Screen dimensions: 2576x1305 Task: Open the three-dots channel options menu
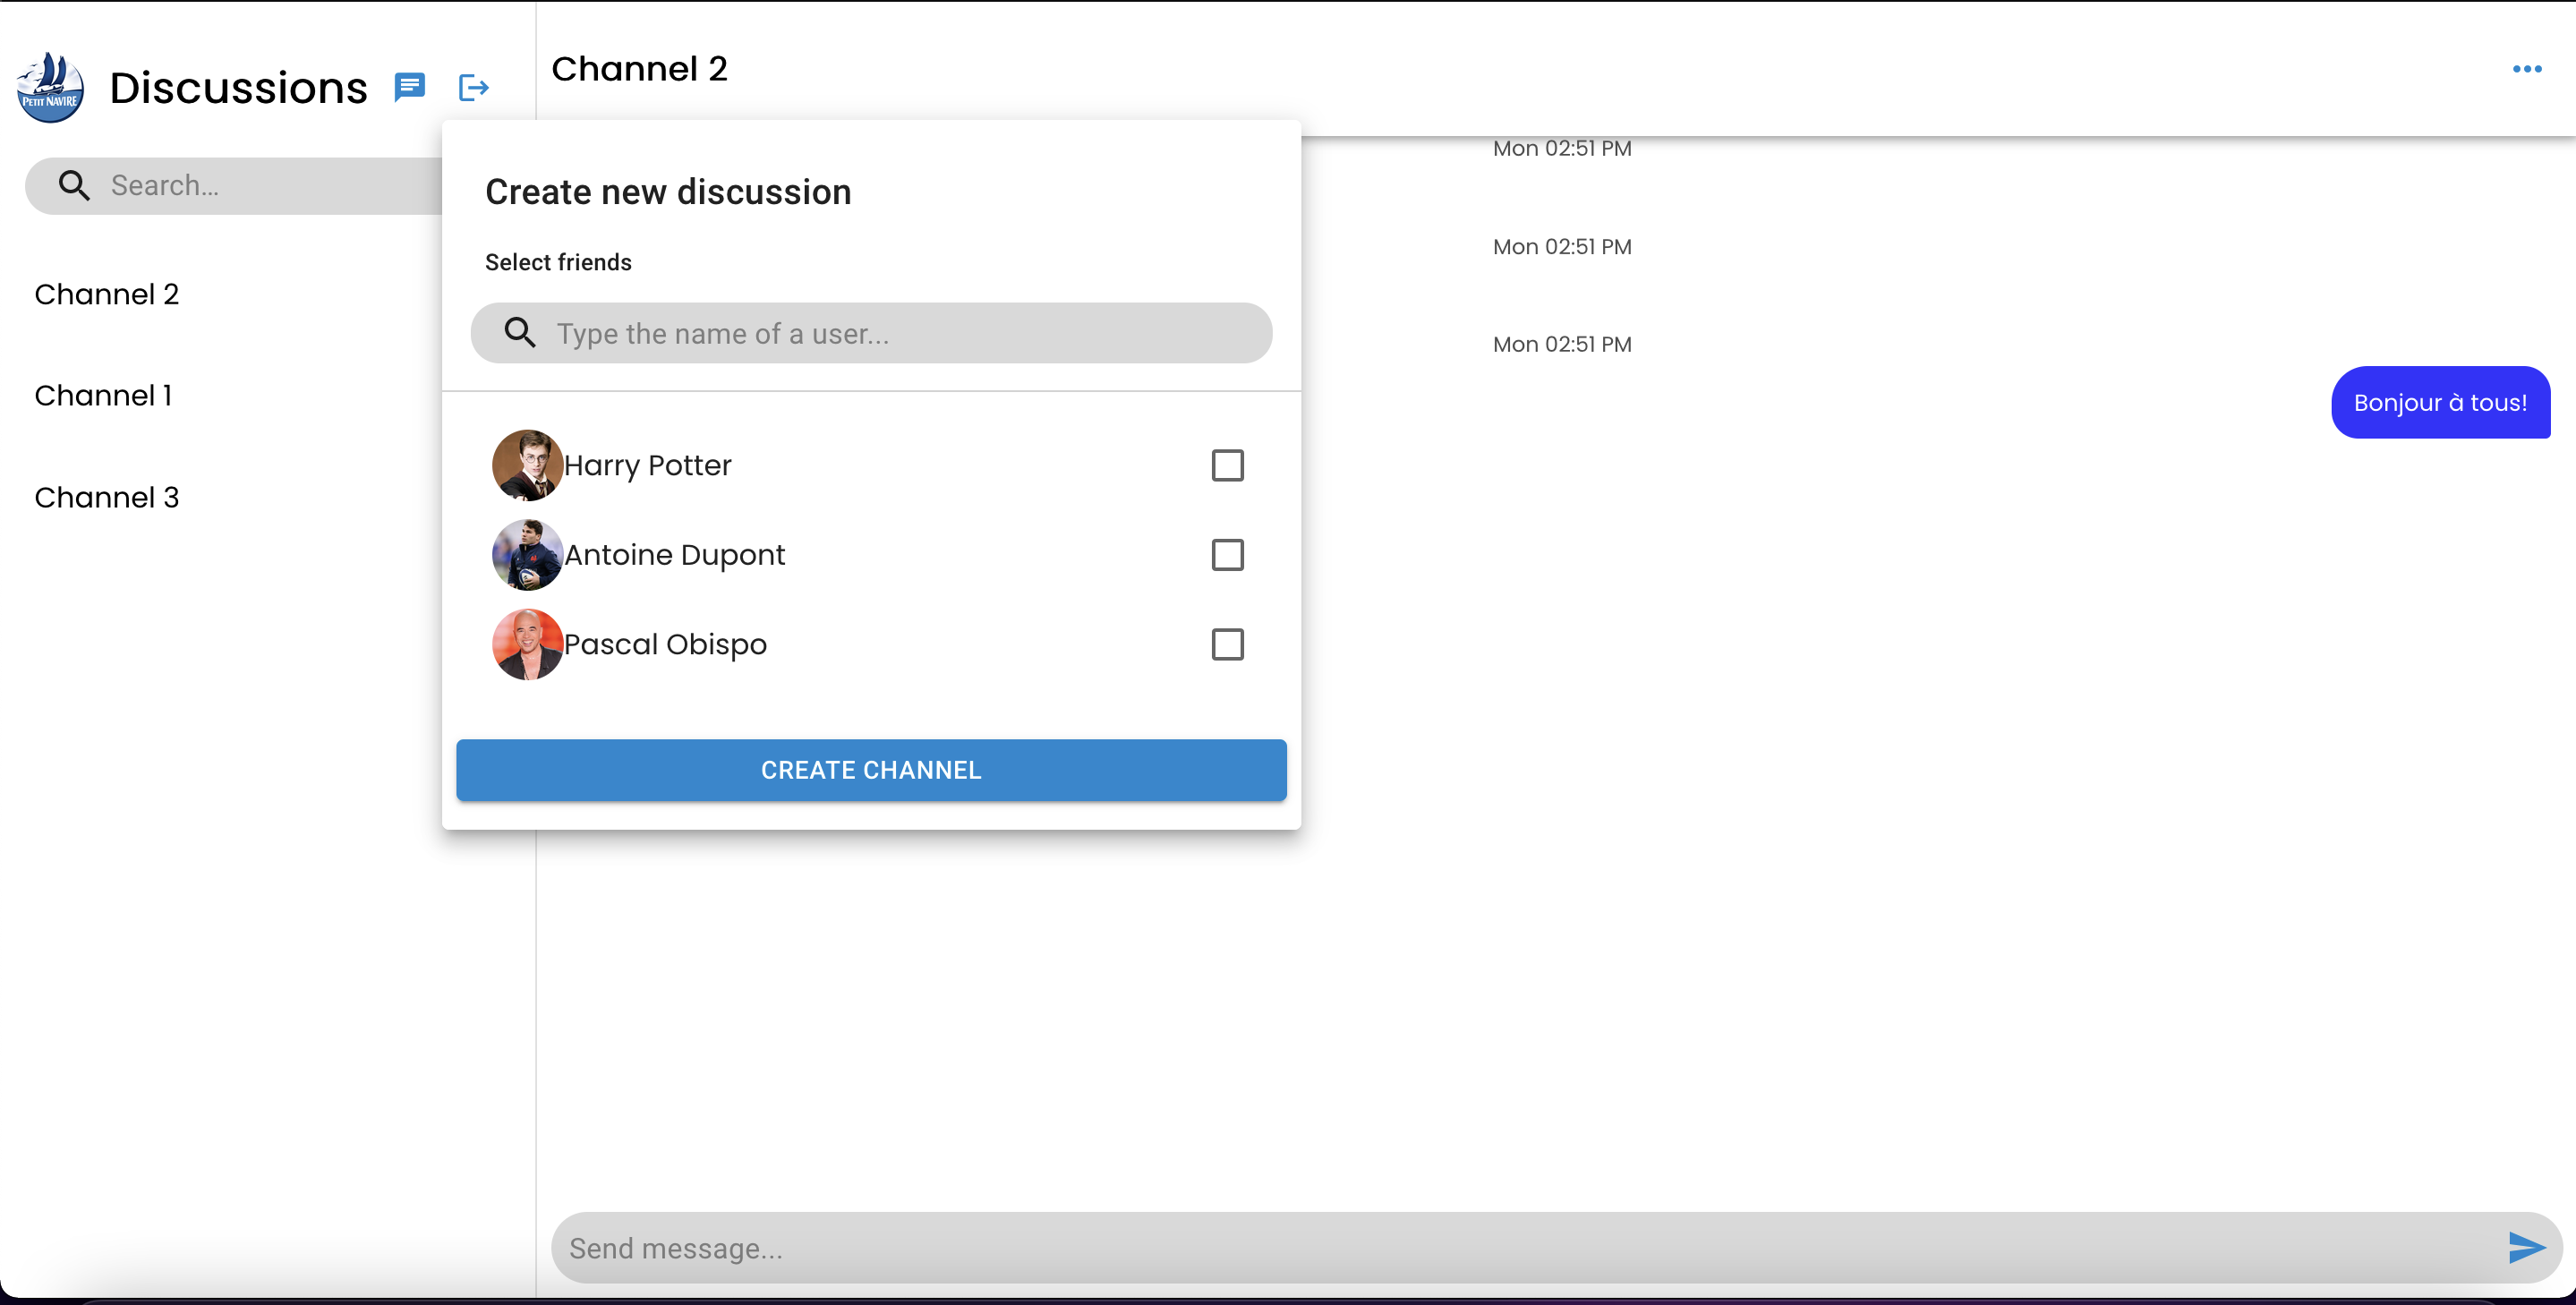2526,69
